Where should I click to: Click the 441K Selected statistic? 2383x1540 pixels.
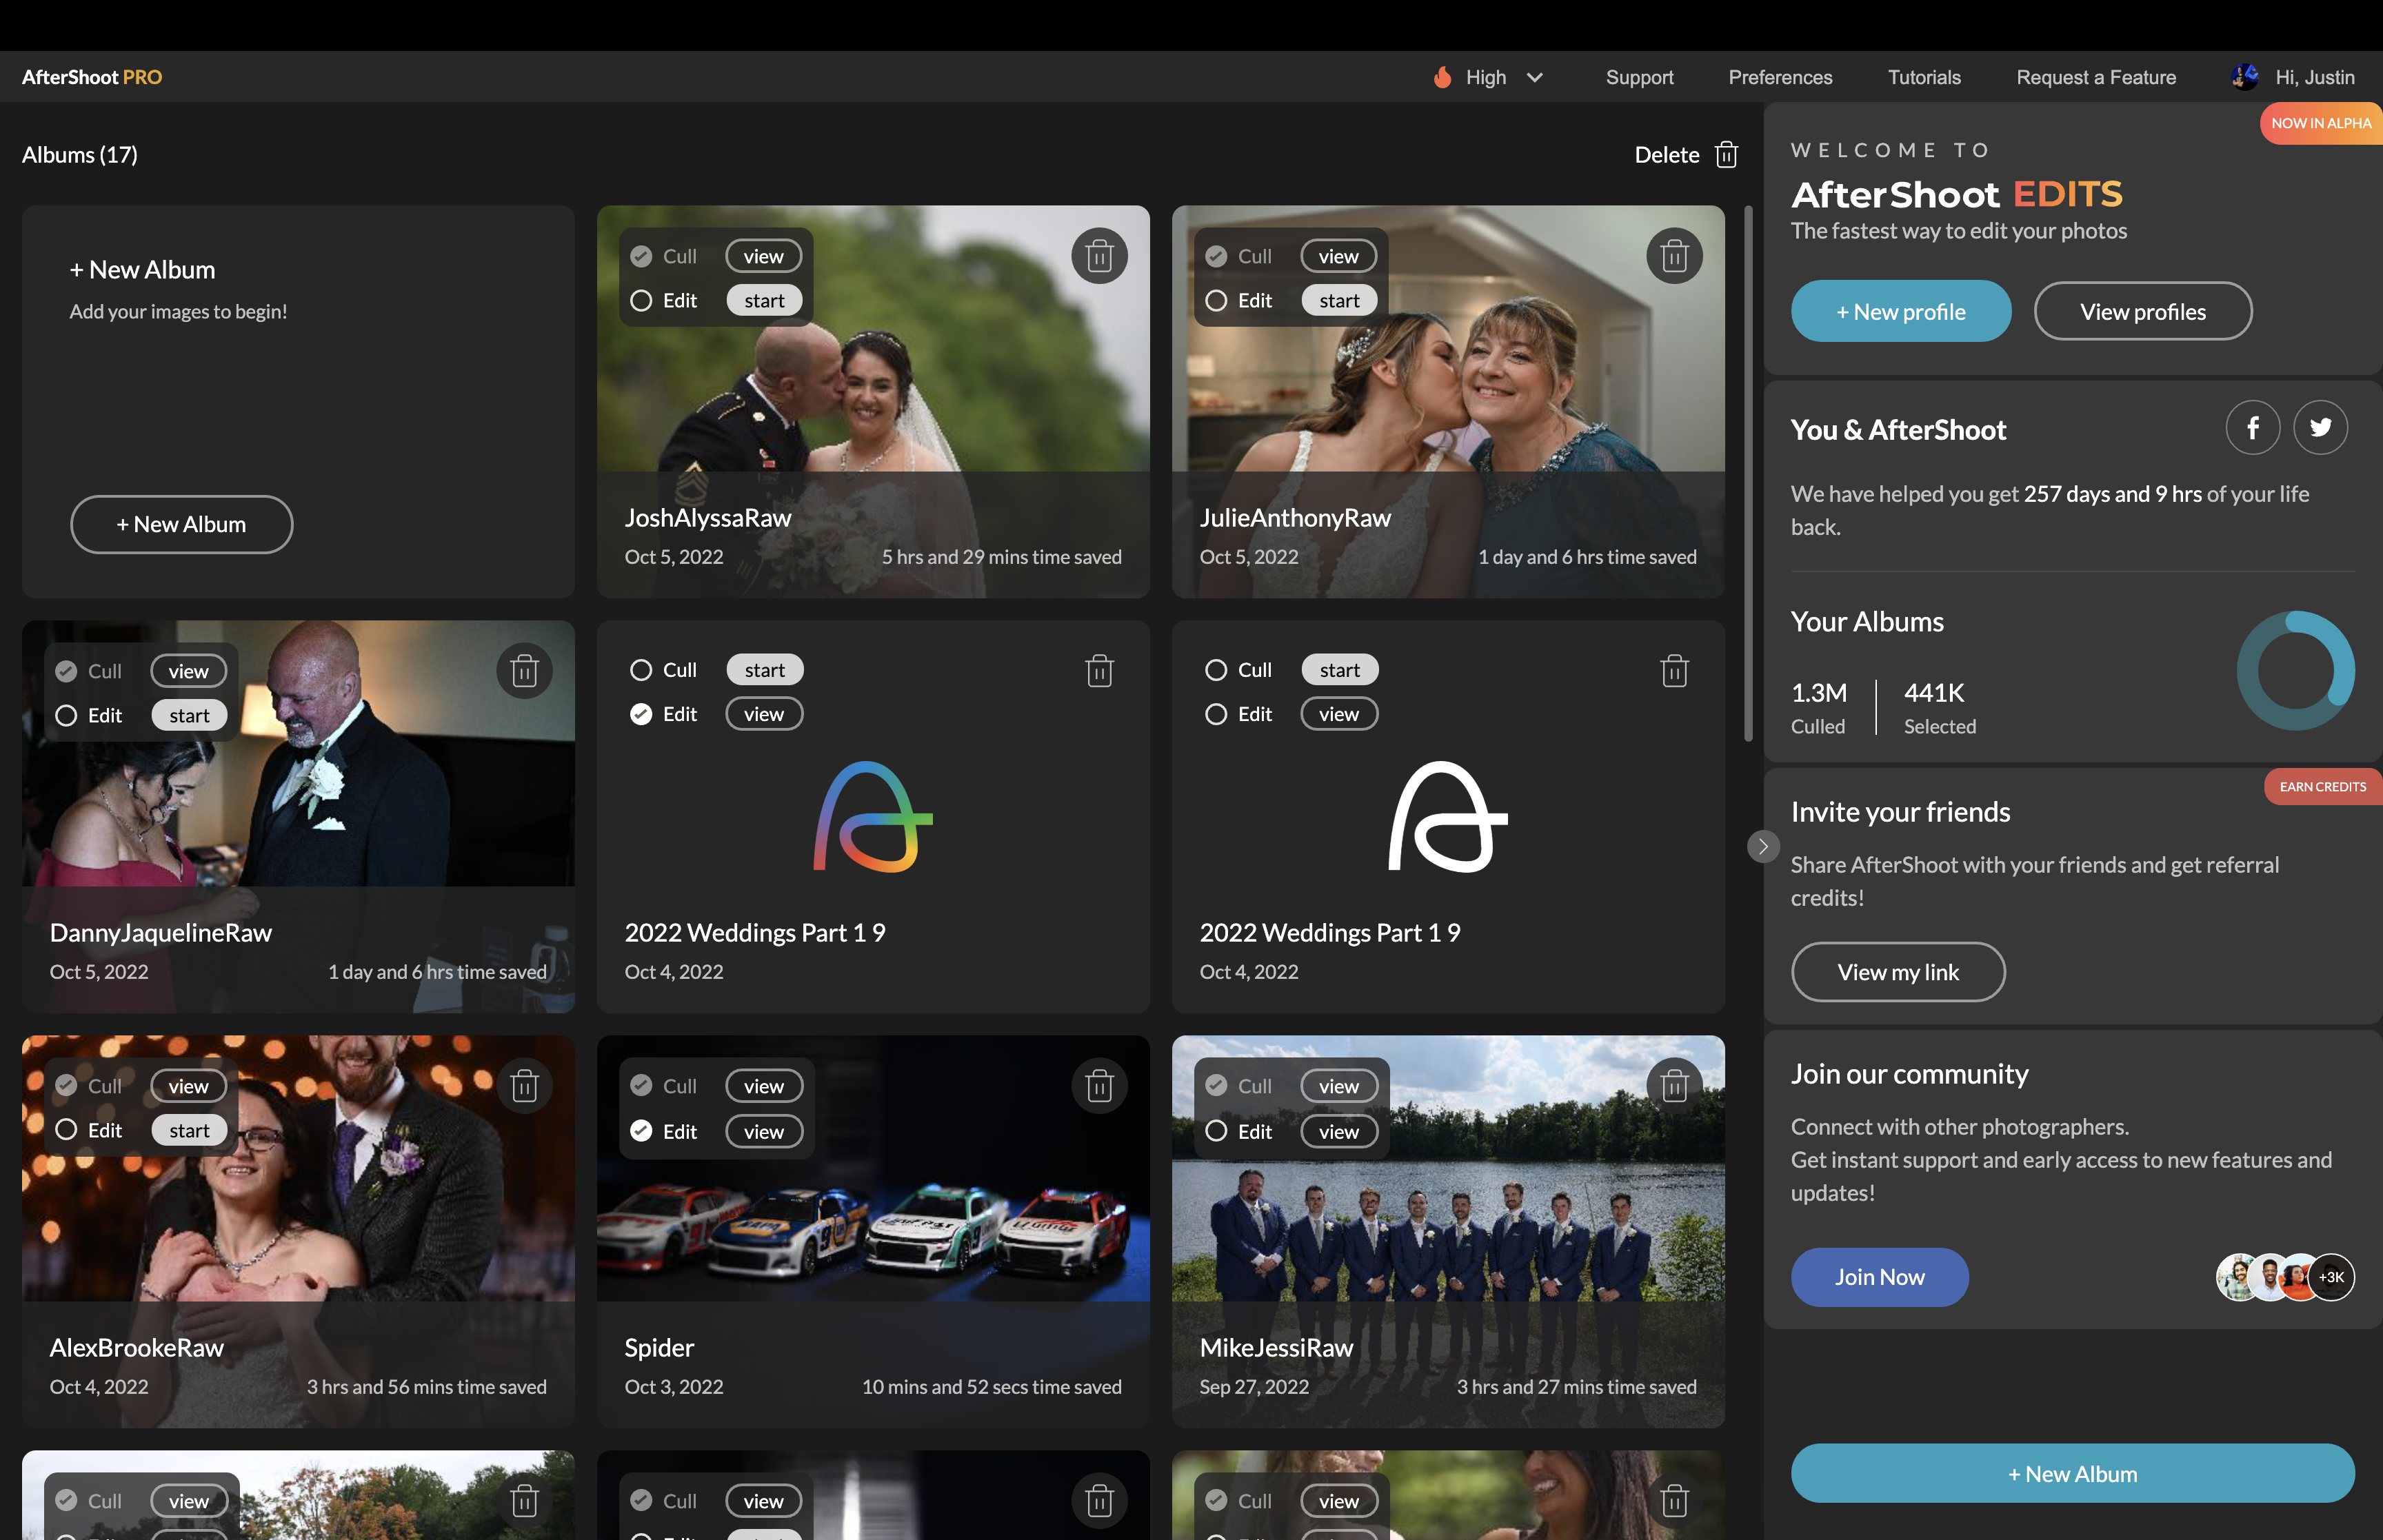(1939, 707)
